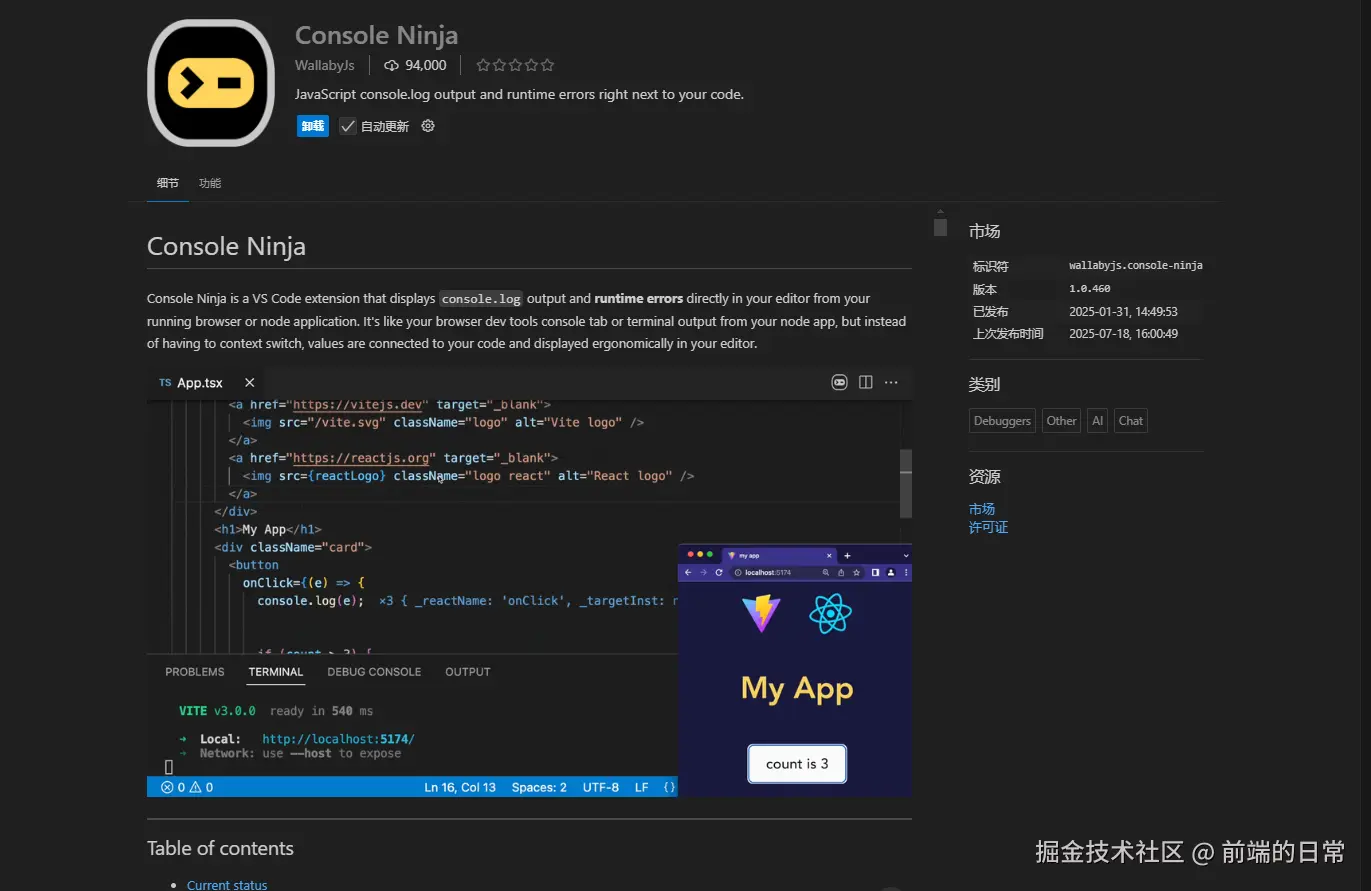This screenshot has width=1371, height=891.
Task: Select the PROBLEMS panel tab in preview
Action: 195,672
